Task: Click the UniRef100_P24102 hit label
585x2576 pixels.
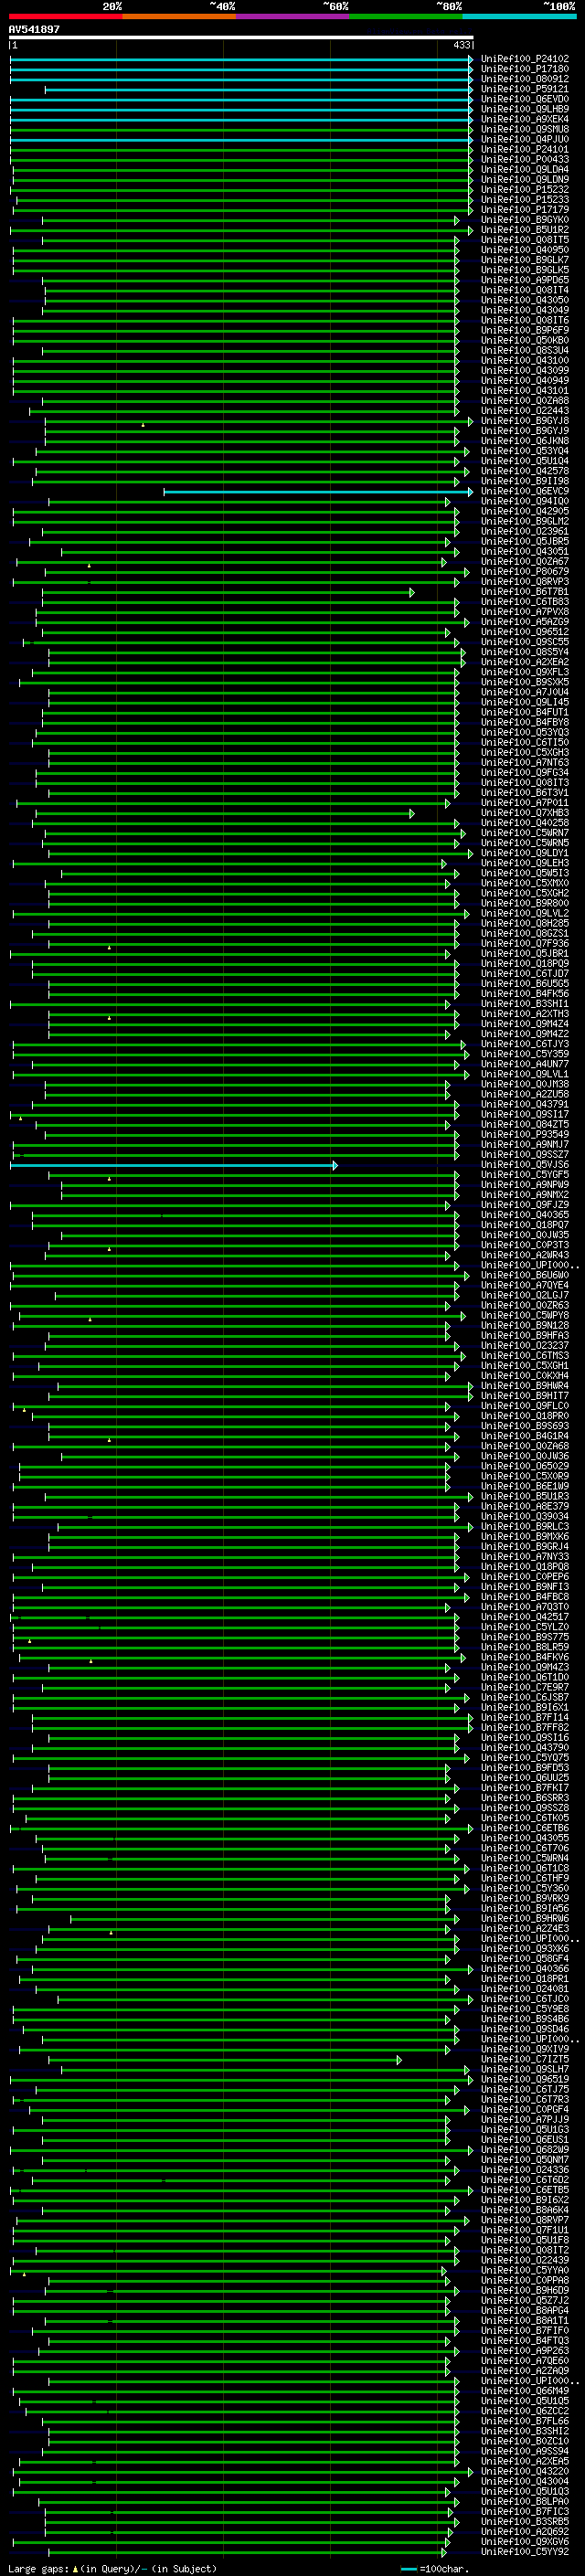Action: (x=525, y=59)
